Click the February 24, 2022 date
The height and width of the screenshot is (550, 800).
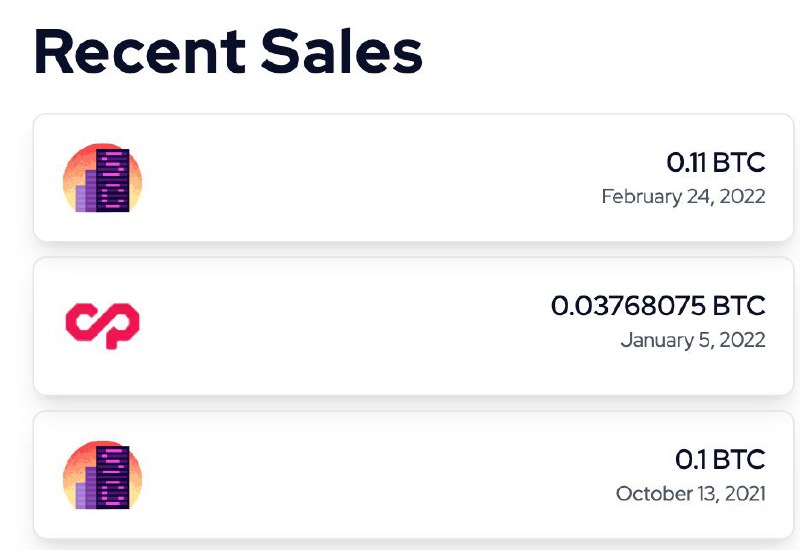[684, 196]
